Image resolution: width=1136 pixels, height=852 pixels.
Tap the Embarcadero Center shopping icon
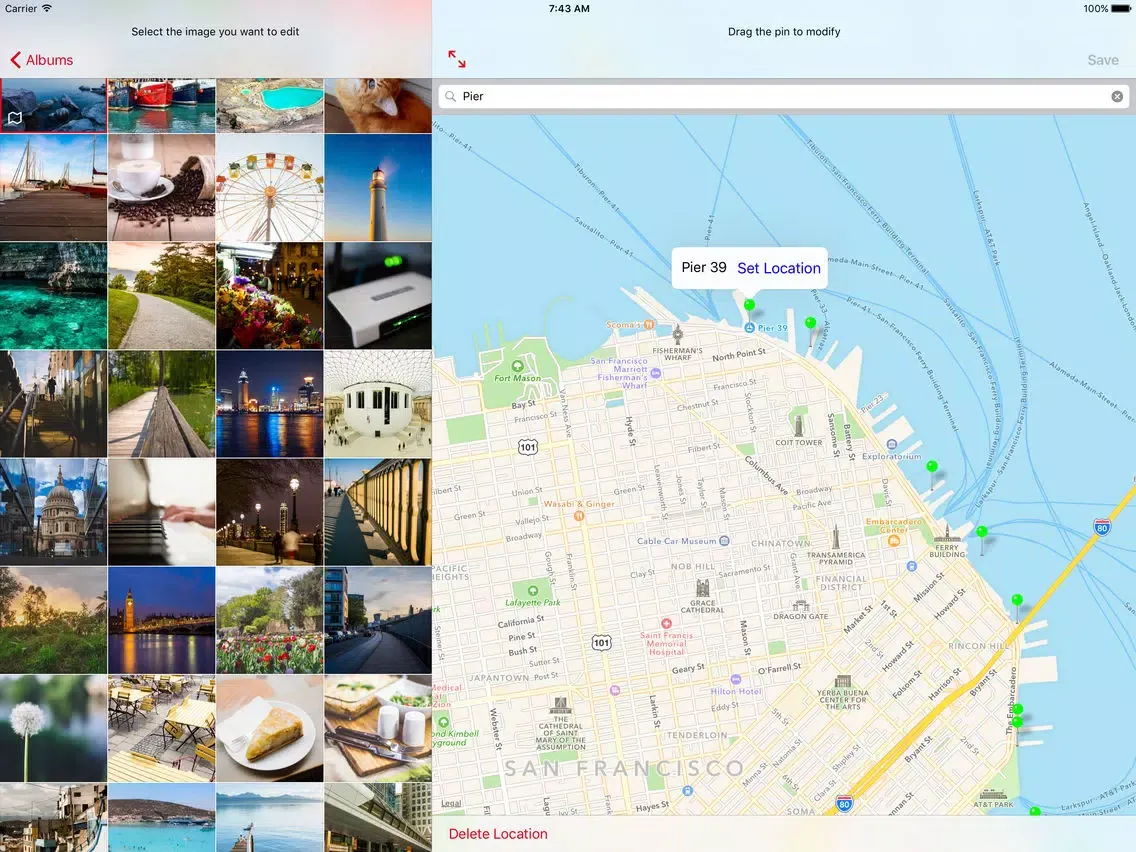pyautogui.click(x=893, y=540)
